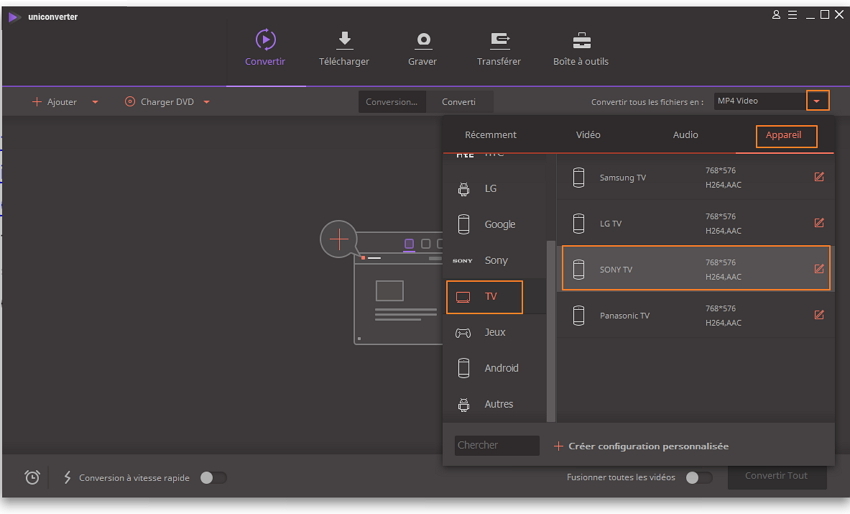Image resolution: width=850 pixels, height=514 pixels.
Task: Click the Panasonic TV device icon
Action: 578,316
